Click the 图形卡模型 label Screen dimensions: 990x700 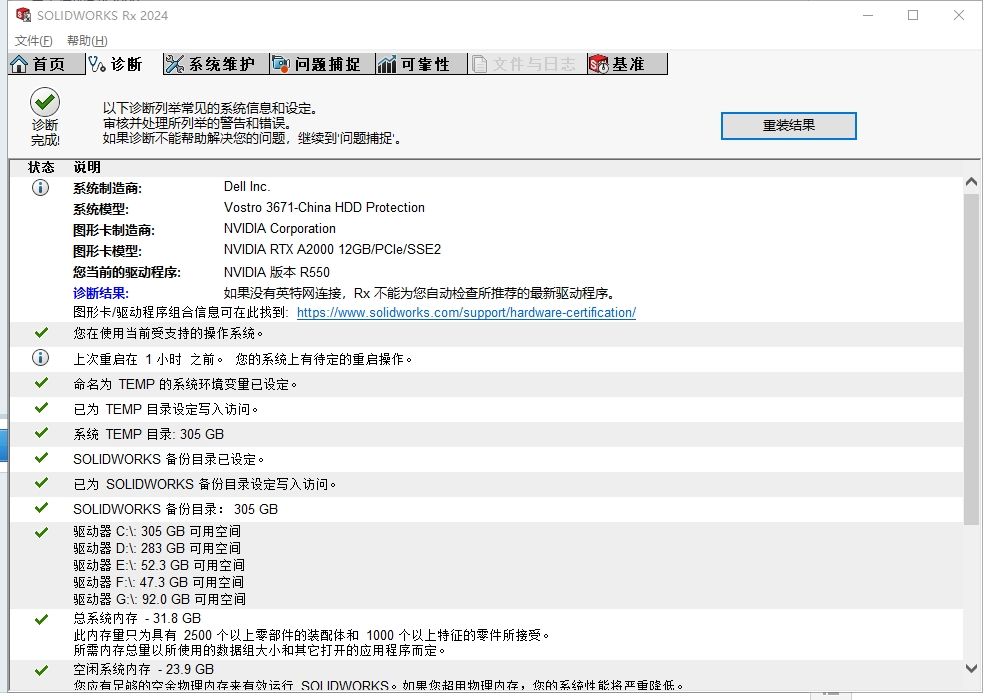tap(107, 251)
